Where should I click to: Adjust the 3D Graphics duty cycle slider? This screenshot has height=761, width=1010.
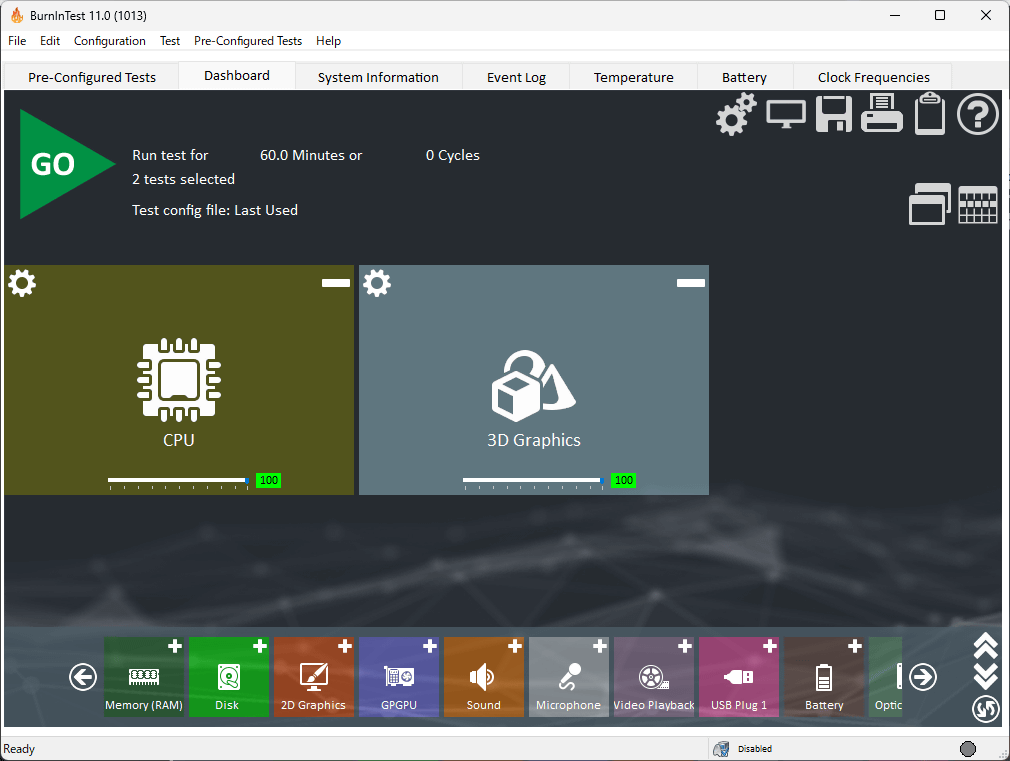(x=533, y=481)
